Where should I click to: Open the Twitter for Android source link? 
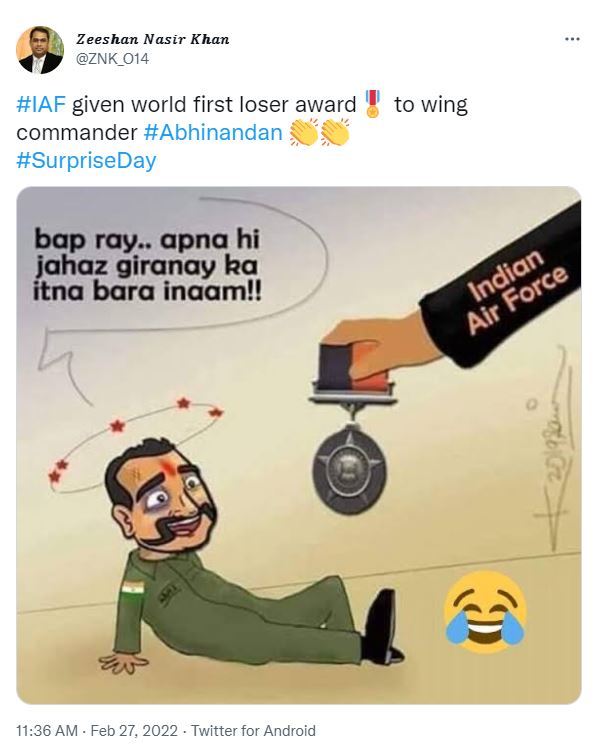pyautogui.click(x=253, y=730)
